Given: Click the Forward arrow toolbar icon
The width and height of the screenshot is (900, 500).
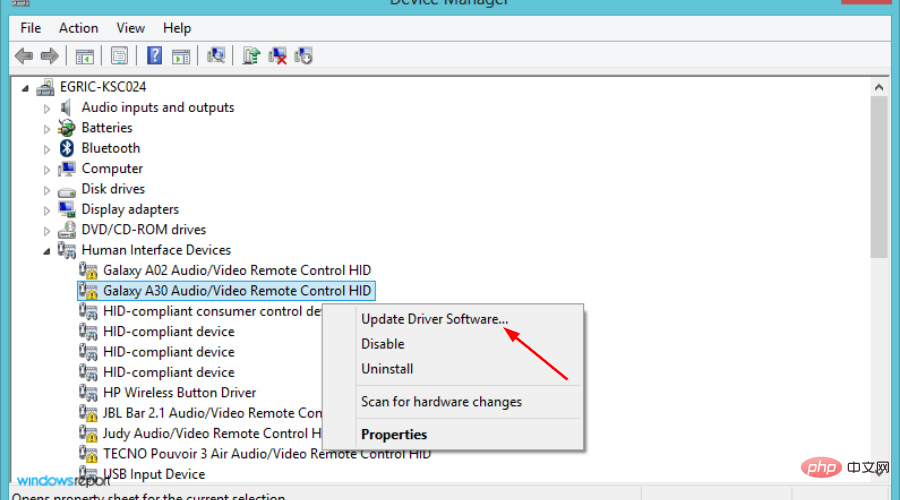Looking at the screenshot, I should 50,56.
